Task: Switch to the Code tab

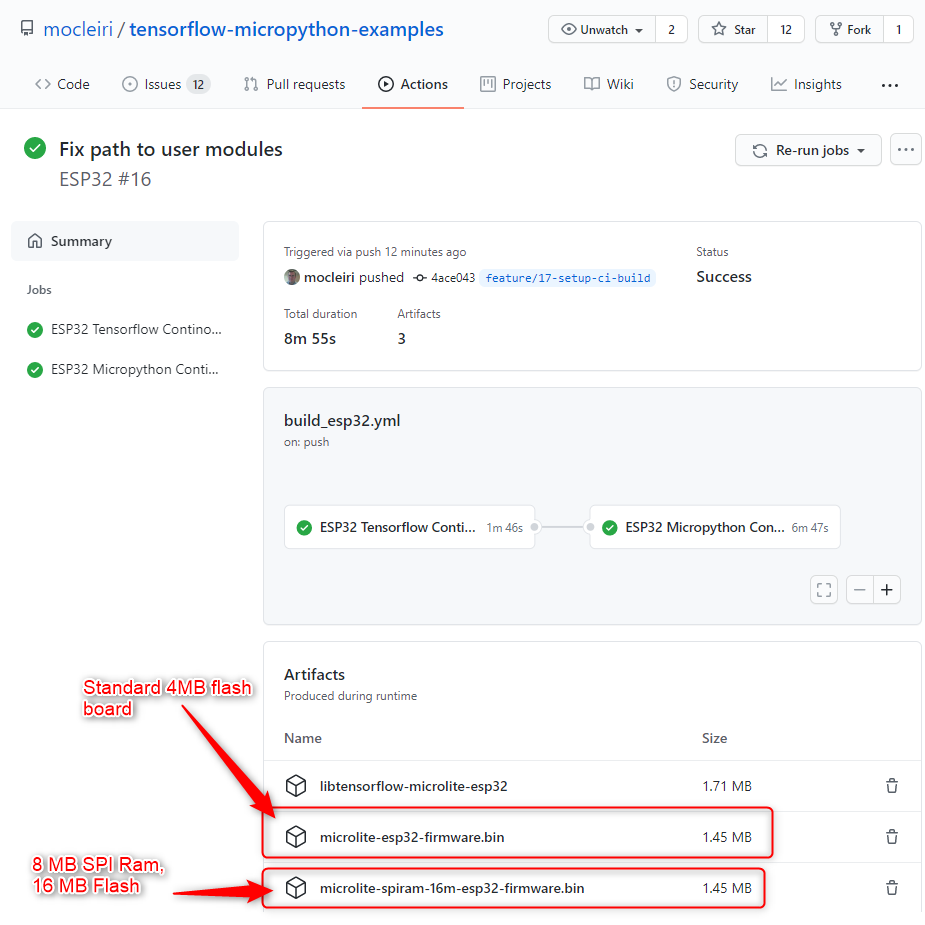Action: (x=62, y=84)
